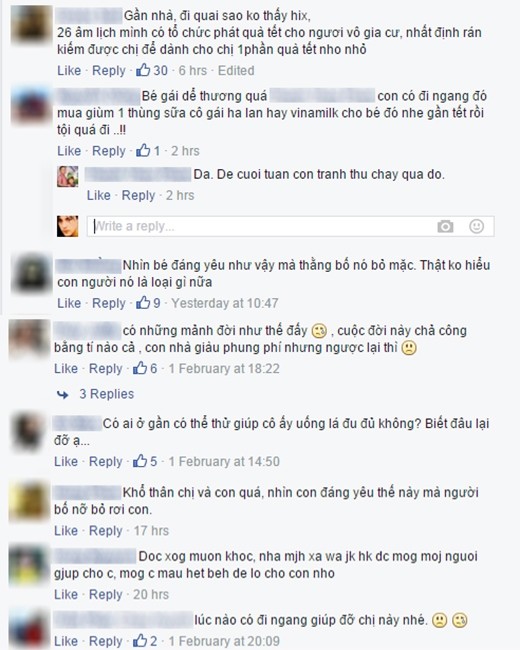The image size is (520, 650).
Task: Open avatar thumbnail next to reply box
Action: (68, 226)
